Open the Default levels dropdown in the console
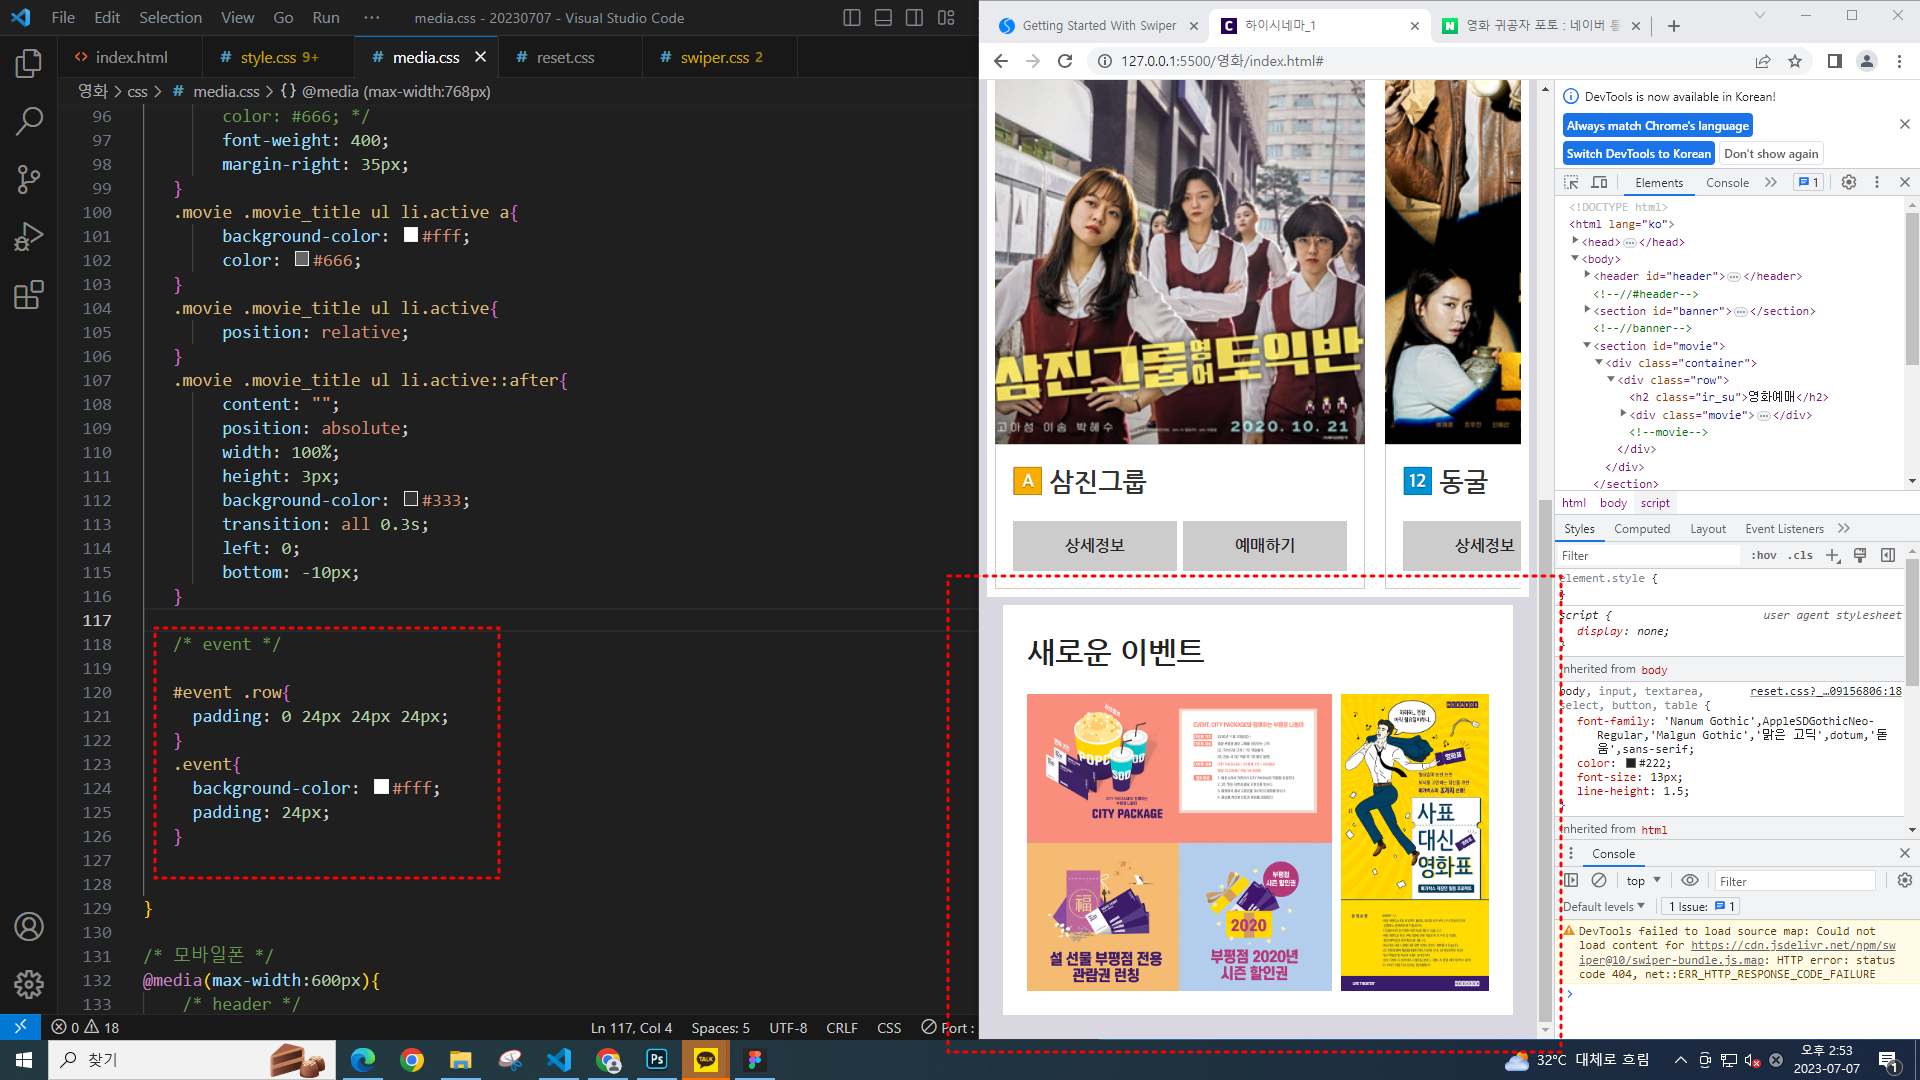This screenshot has width=1920, height=1080. click(1603, 906)
